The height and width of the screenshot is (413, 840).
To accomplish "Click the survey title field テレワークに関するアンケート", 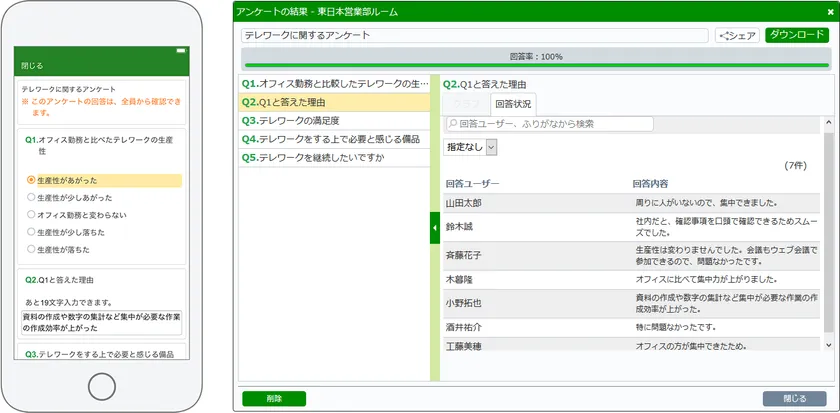I will 475,36.
